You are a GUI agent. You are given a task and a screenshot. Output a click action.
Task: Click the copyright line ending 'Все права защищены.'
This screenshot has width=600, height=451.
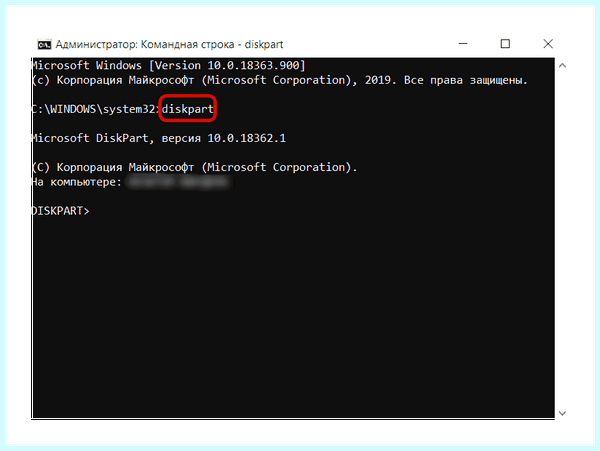pyautogui.click(x=279, y=80)
